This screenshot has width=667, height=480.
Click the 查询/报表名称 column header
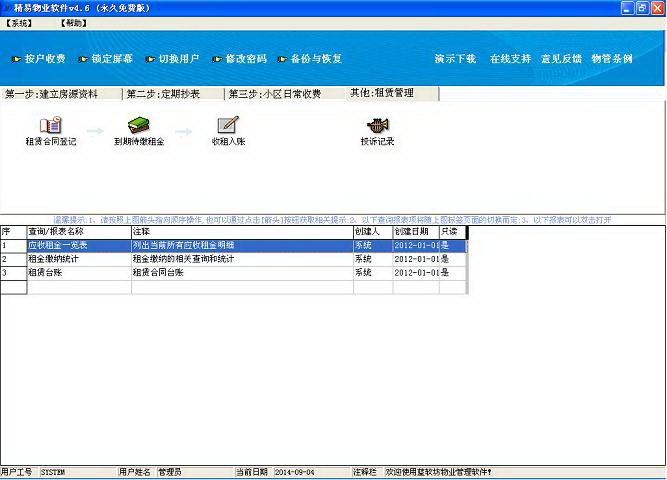pos(79,232)
